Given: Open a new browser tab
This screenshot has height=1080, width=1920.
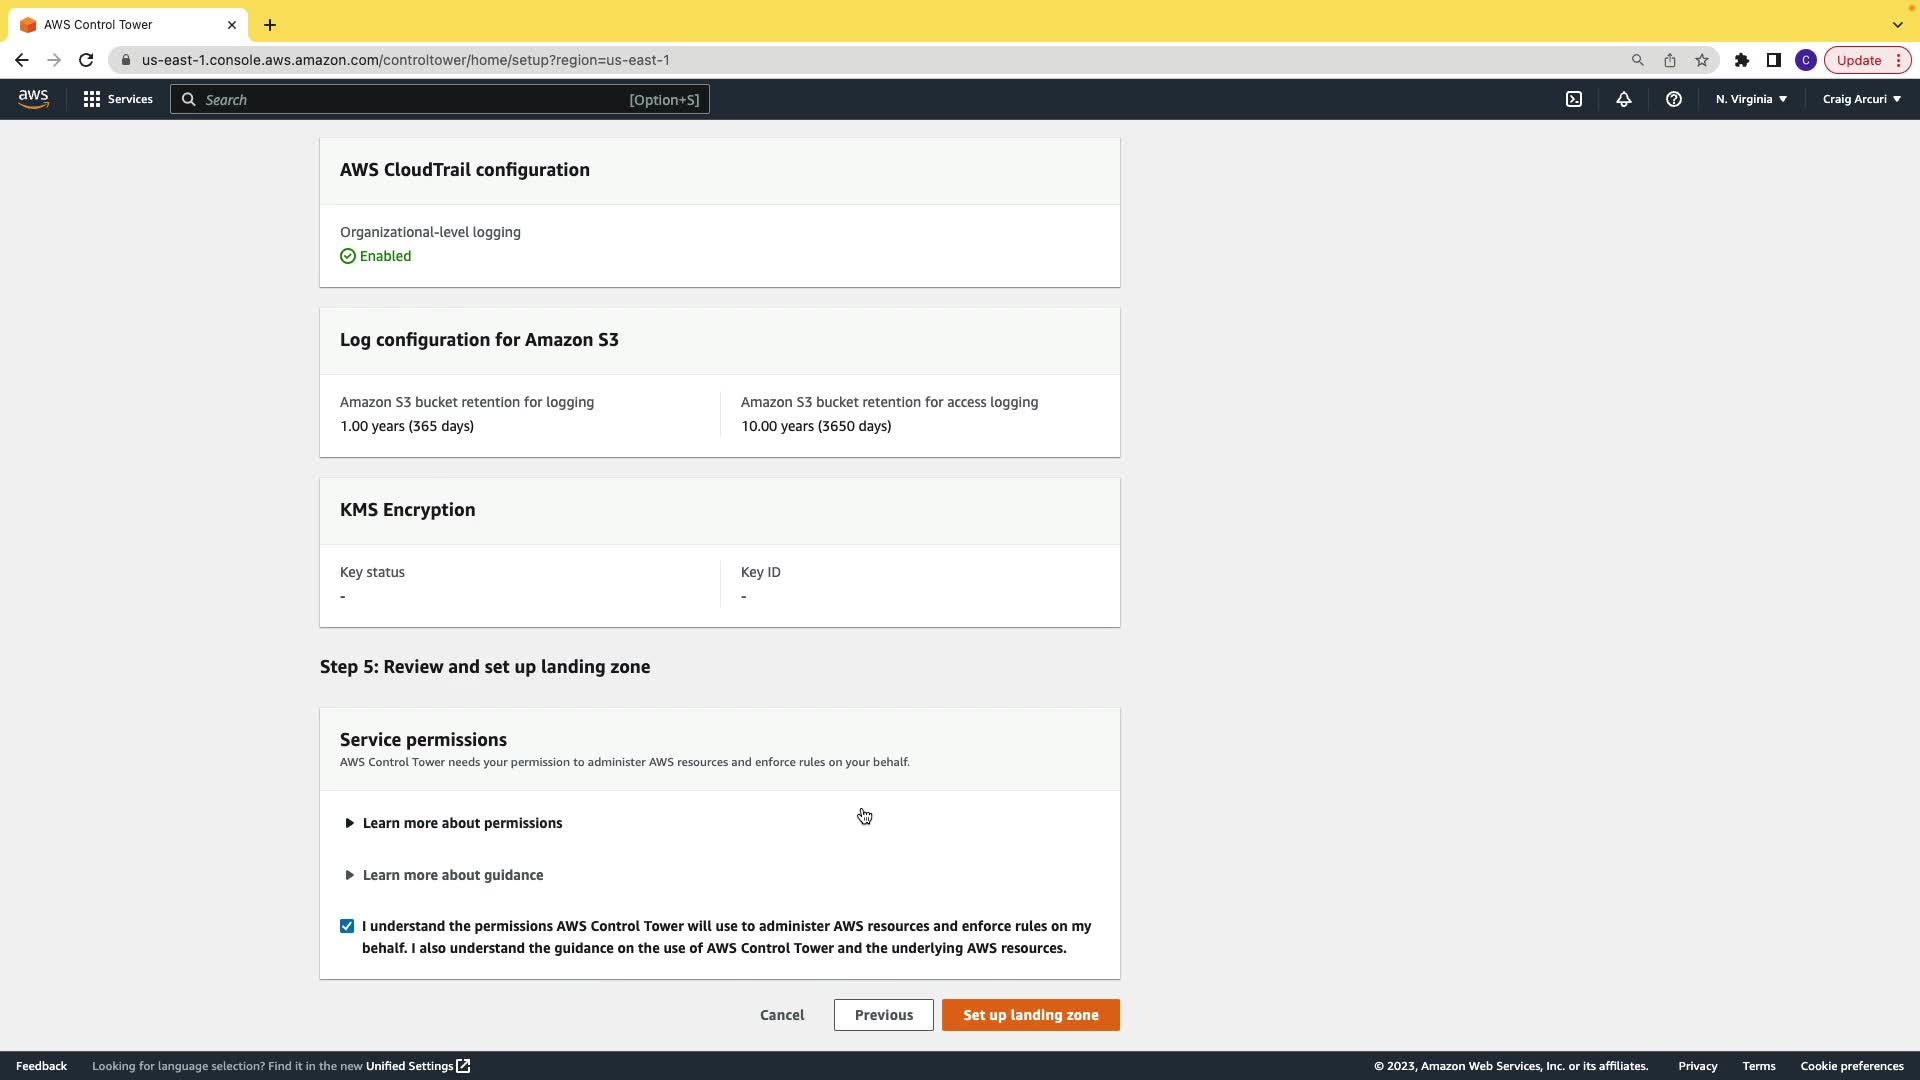Looking at the screenshot, I should coord(270,25).
